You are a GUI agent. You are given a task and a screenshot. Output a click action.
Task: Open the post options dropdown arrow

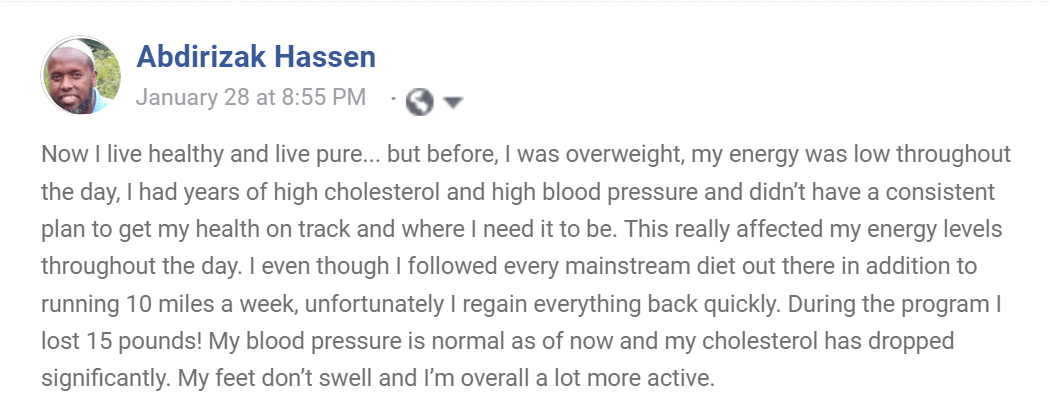[453, 102]
